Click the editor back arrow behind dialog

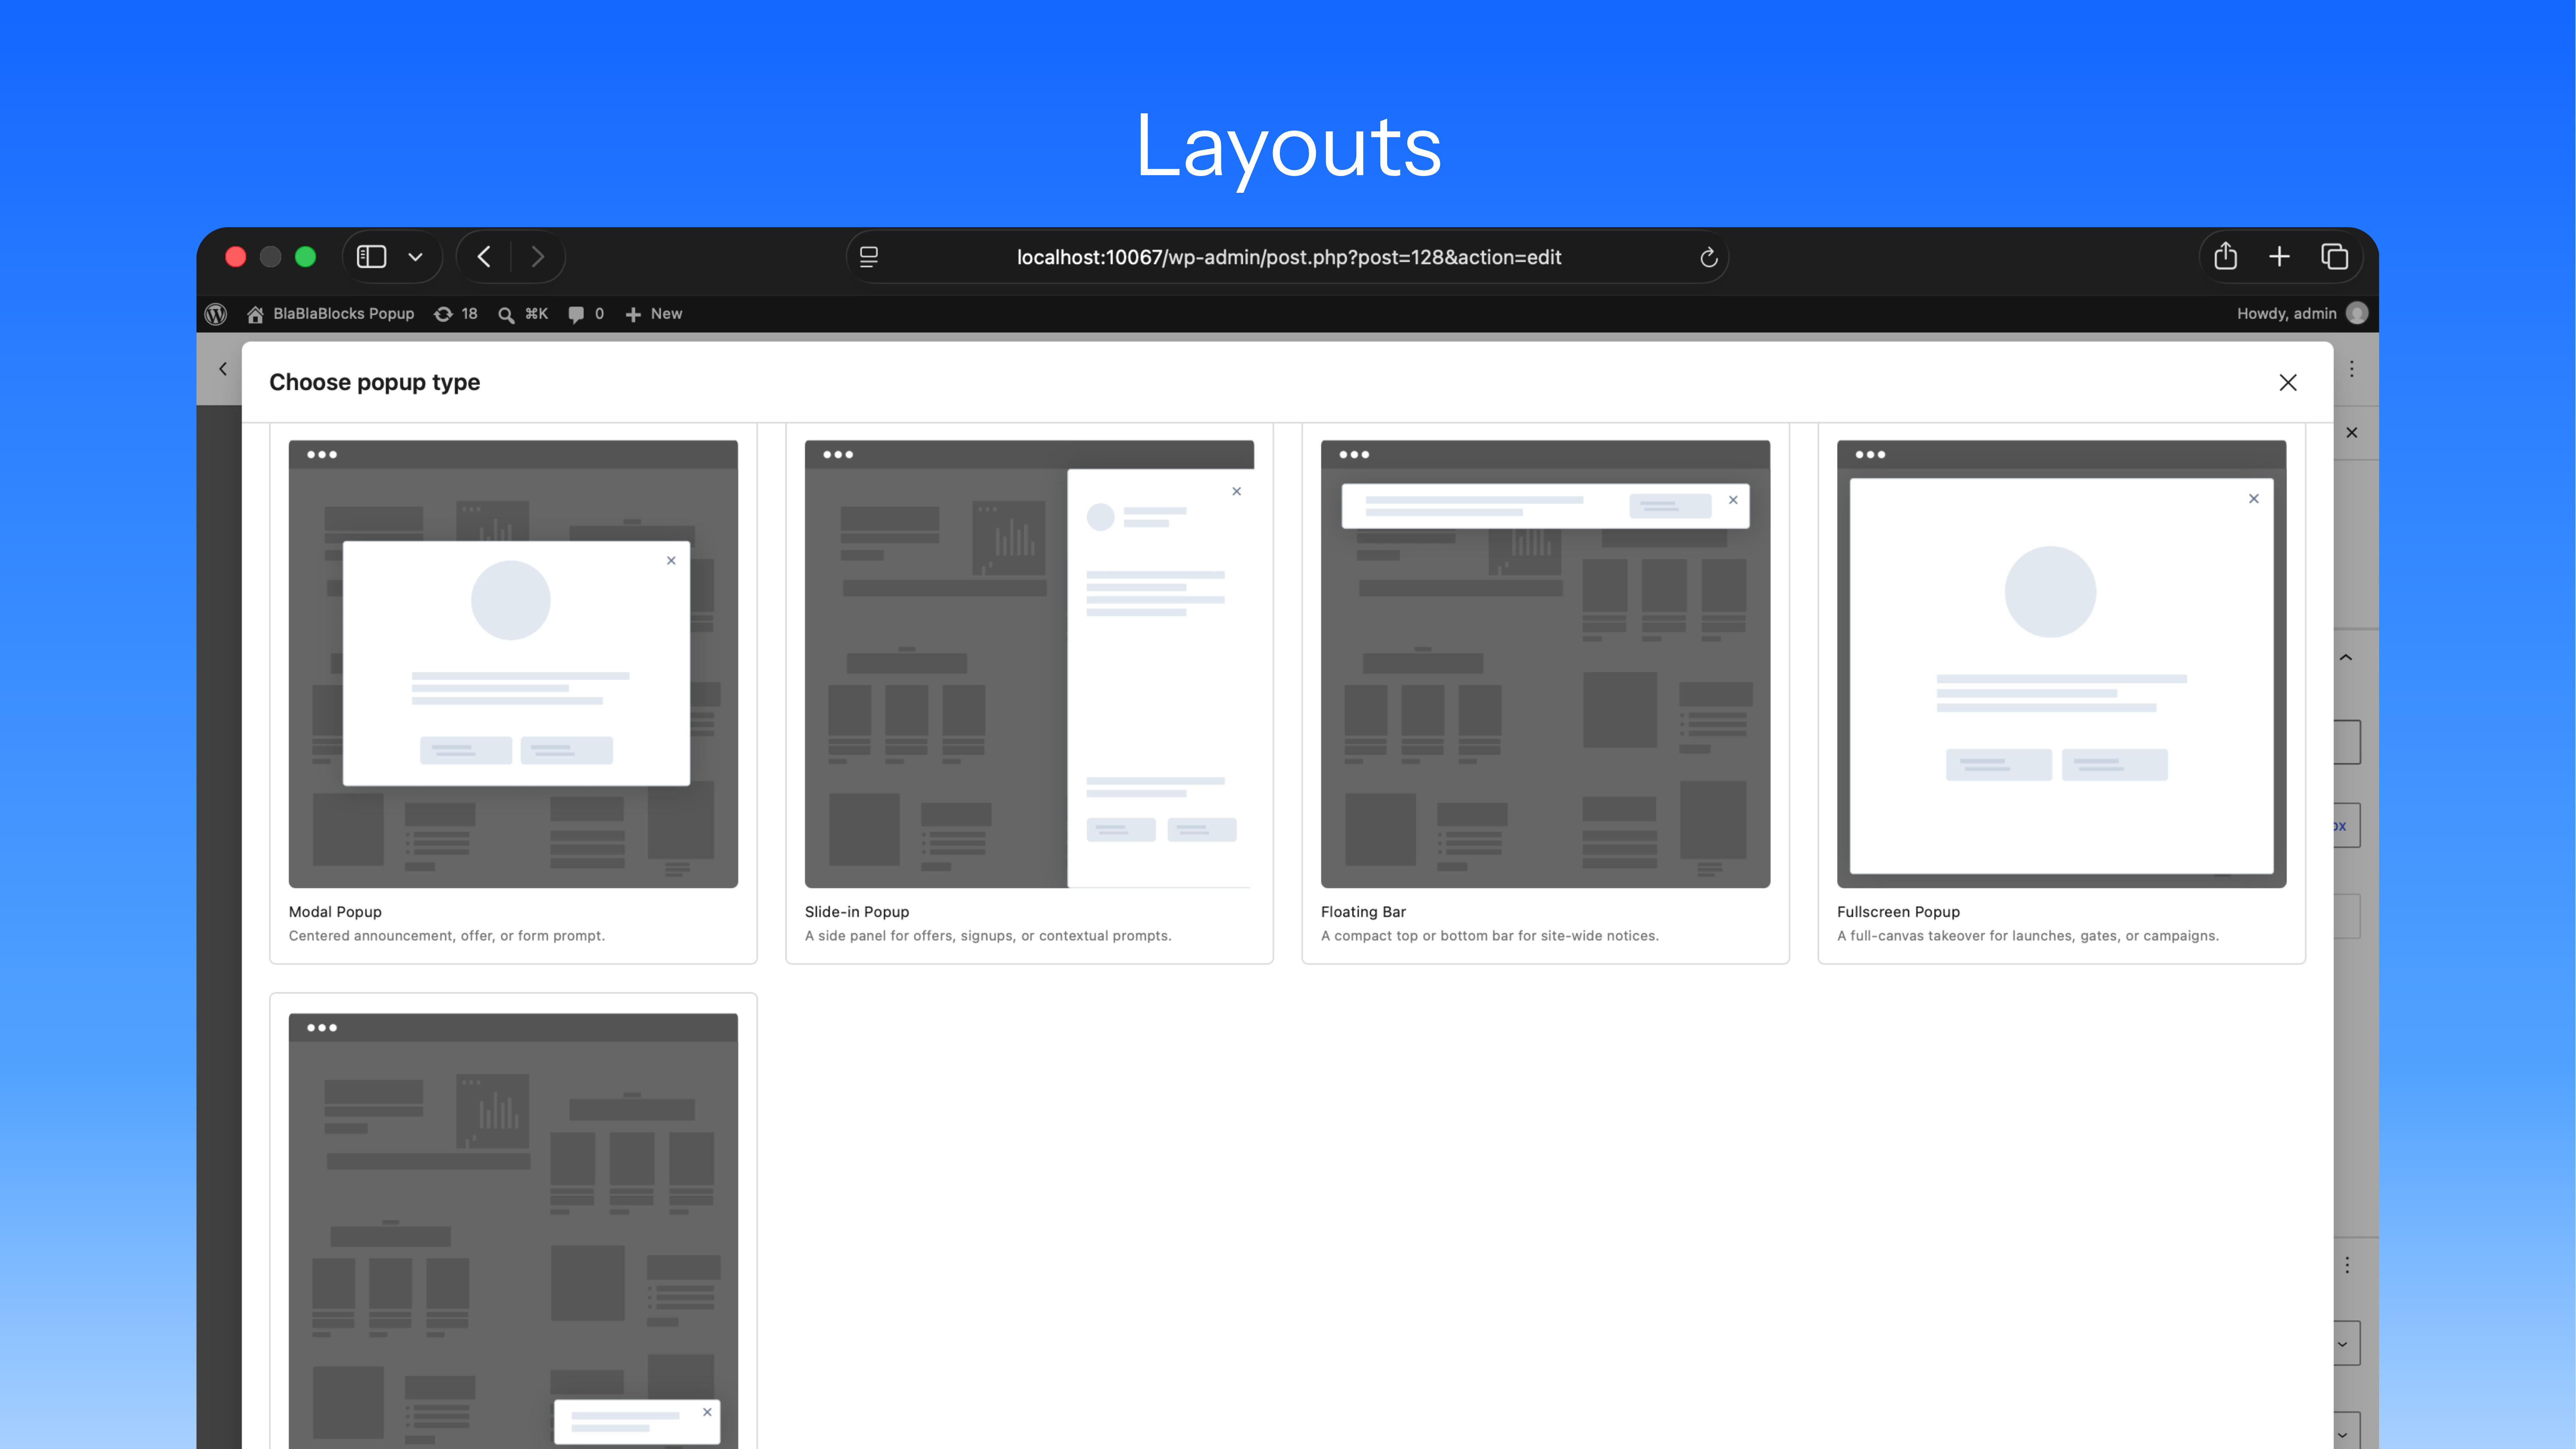click(x=222, y=369)
